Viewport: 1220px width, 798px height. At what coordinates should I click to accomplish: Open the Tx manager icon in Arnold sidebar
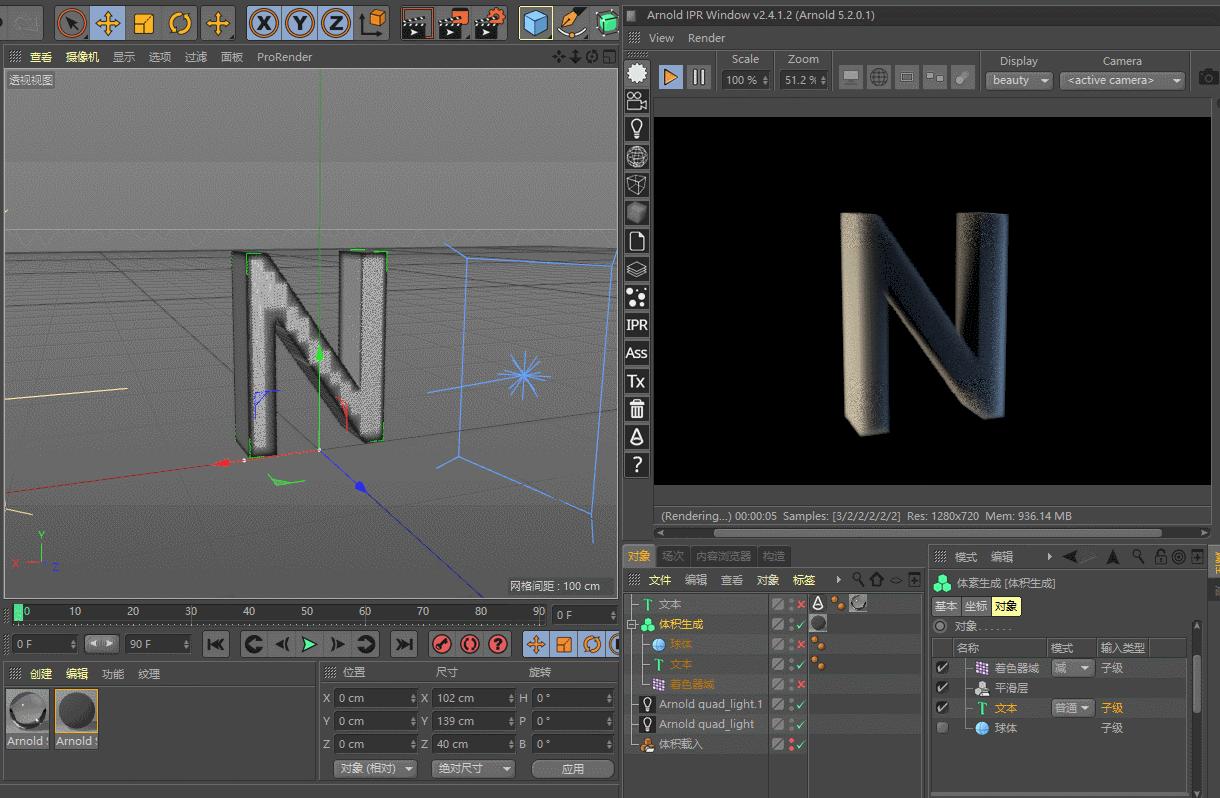(x=636, y=380)
